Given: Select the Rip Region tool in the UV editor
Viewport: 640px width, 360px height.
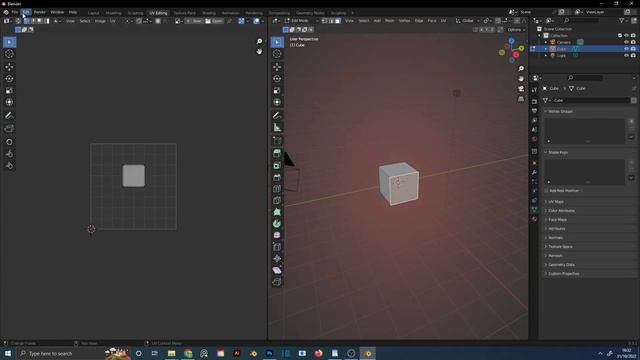Looking at the screenshot, I should (9, 129).
